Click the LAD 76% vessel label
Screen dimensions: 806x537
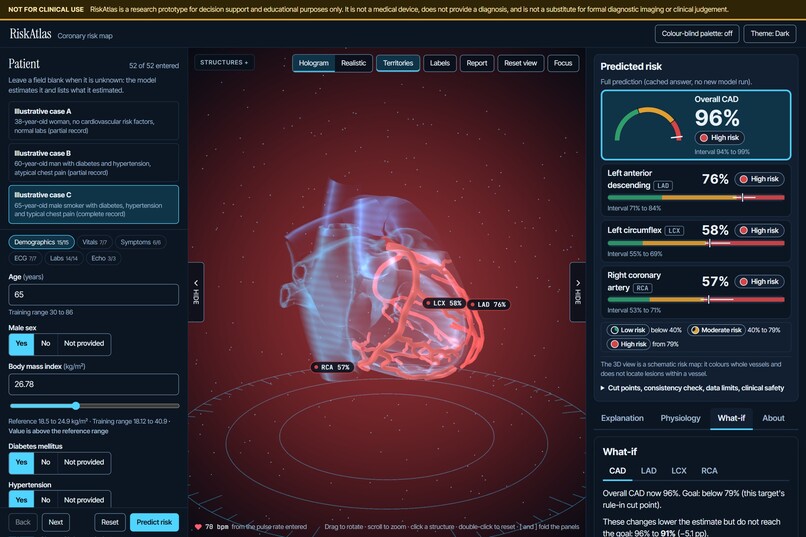pyautogui.click(x=488, y=304)
